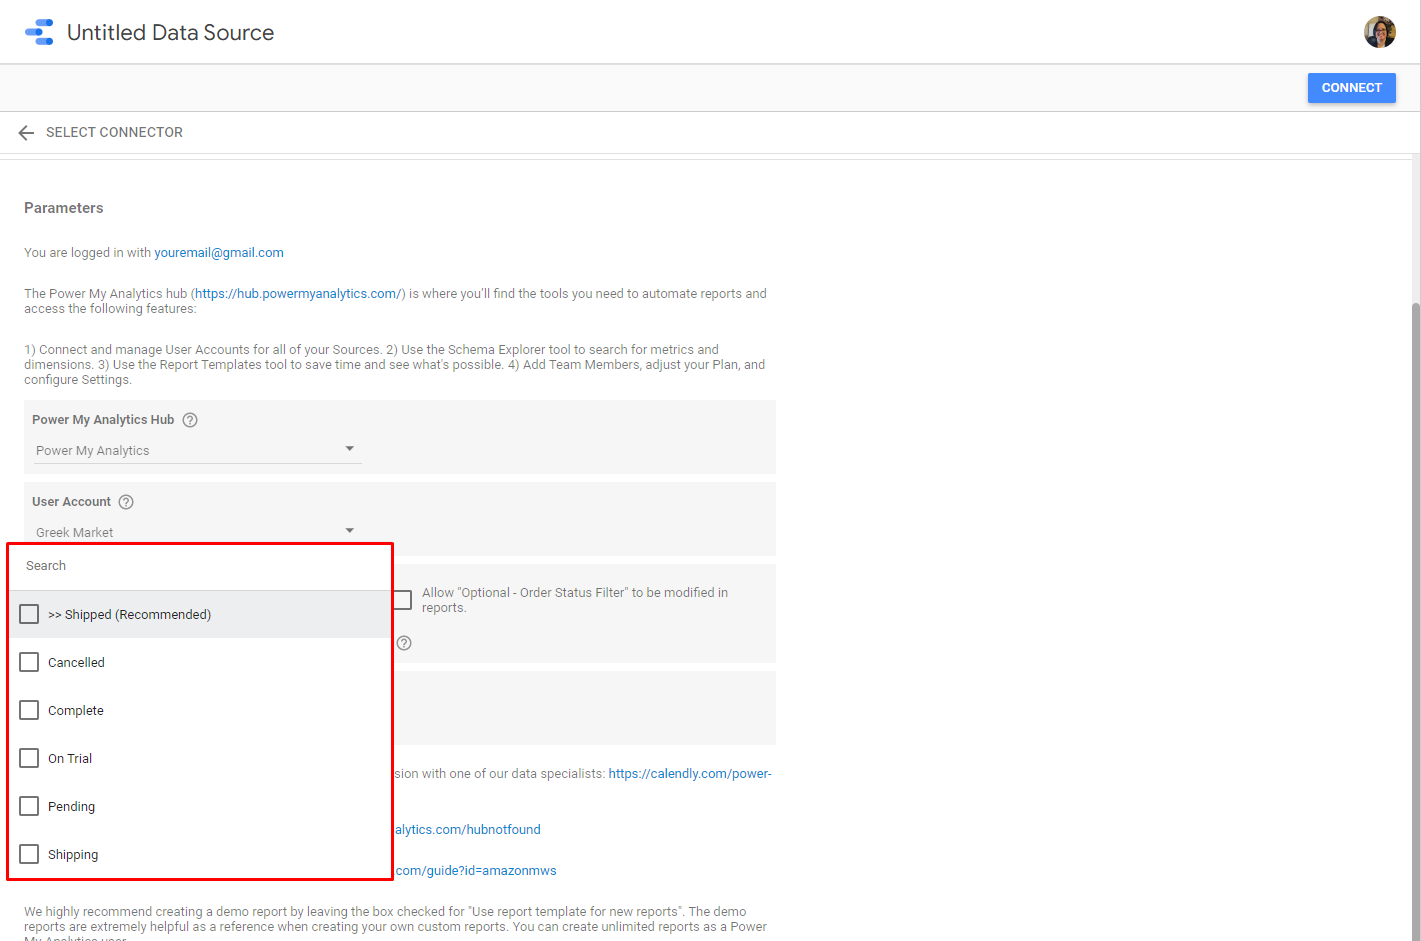The image size is (1421, 941).
Task: Enable the On Trial checkbox
Action: tap(29, 758)
